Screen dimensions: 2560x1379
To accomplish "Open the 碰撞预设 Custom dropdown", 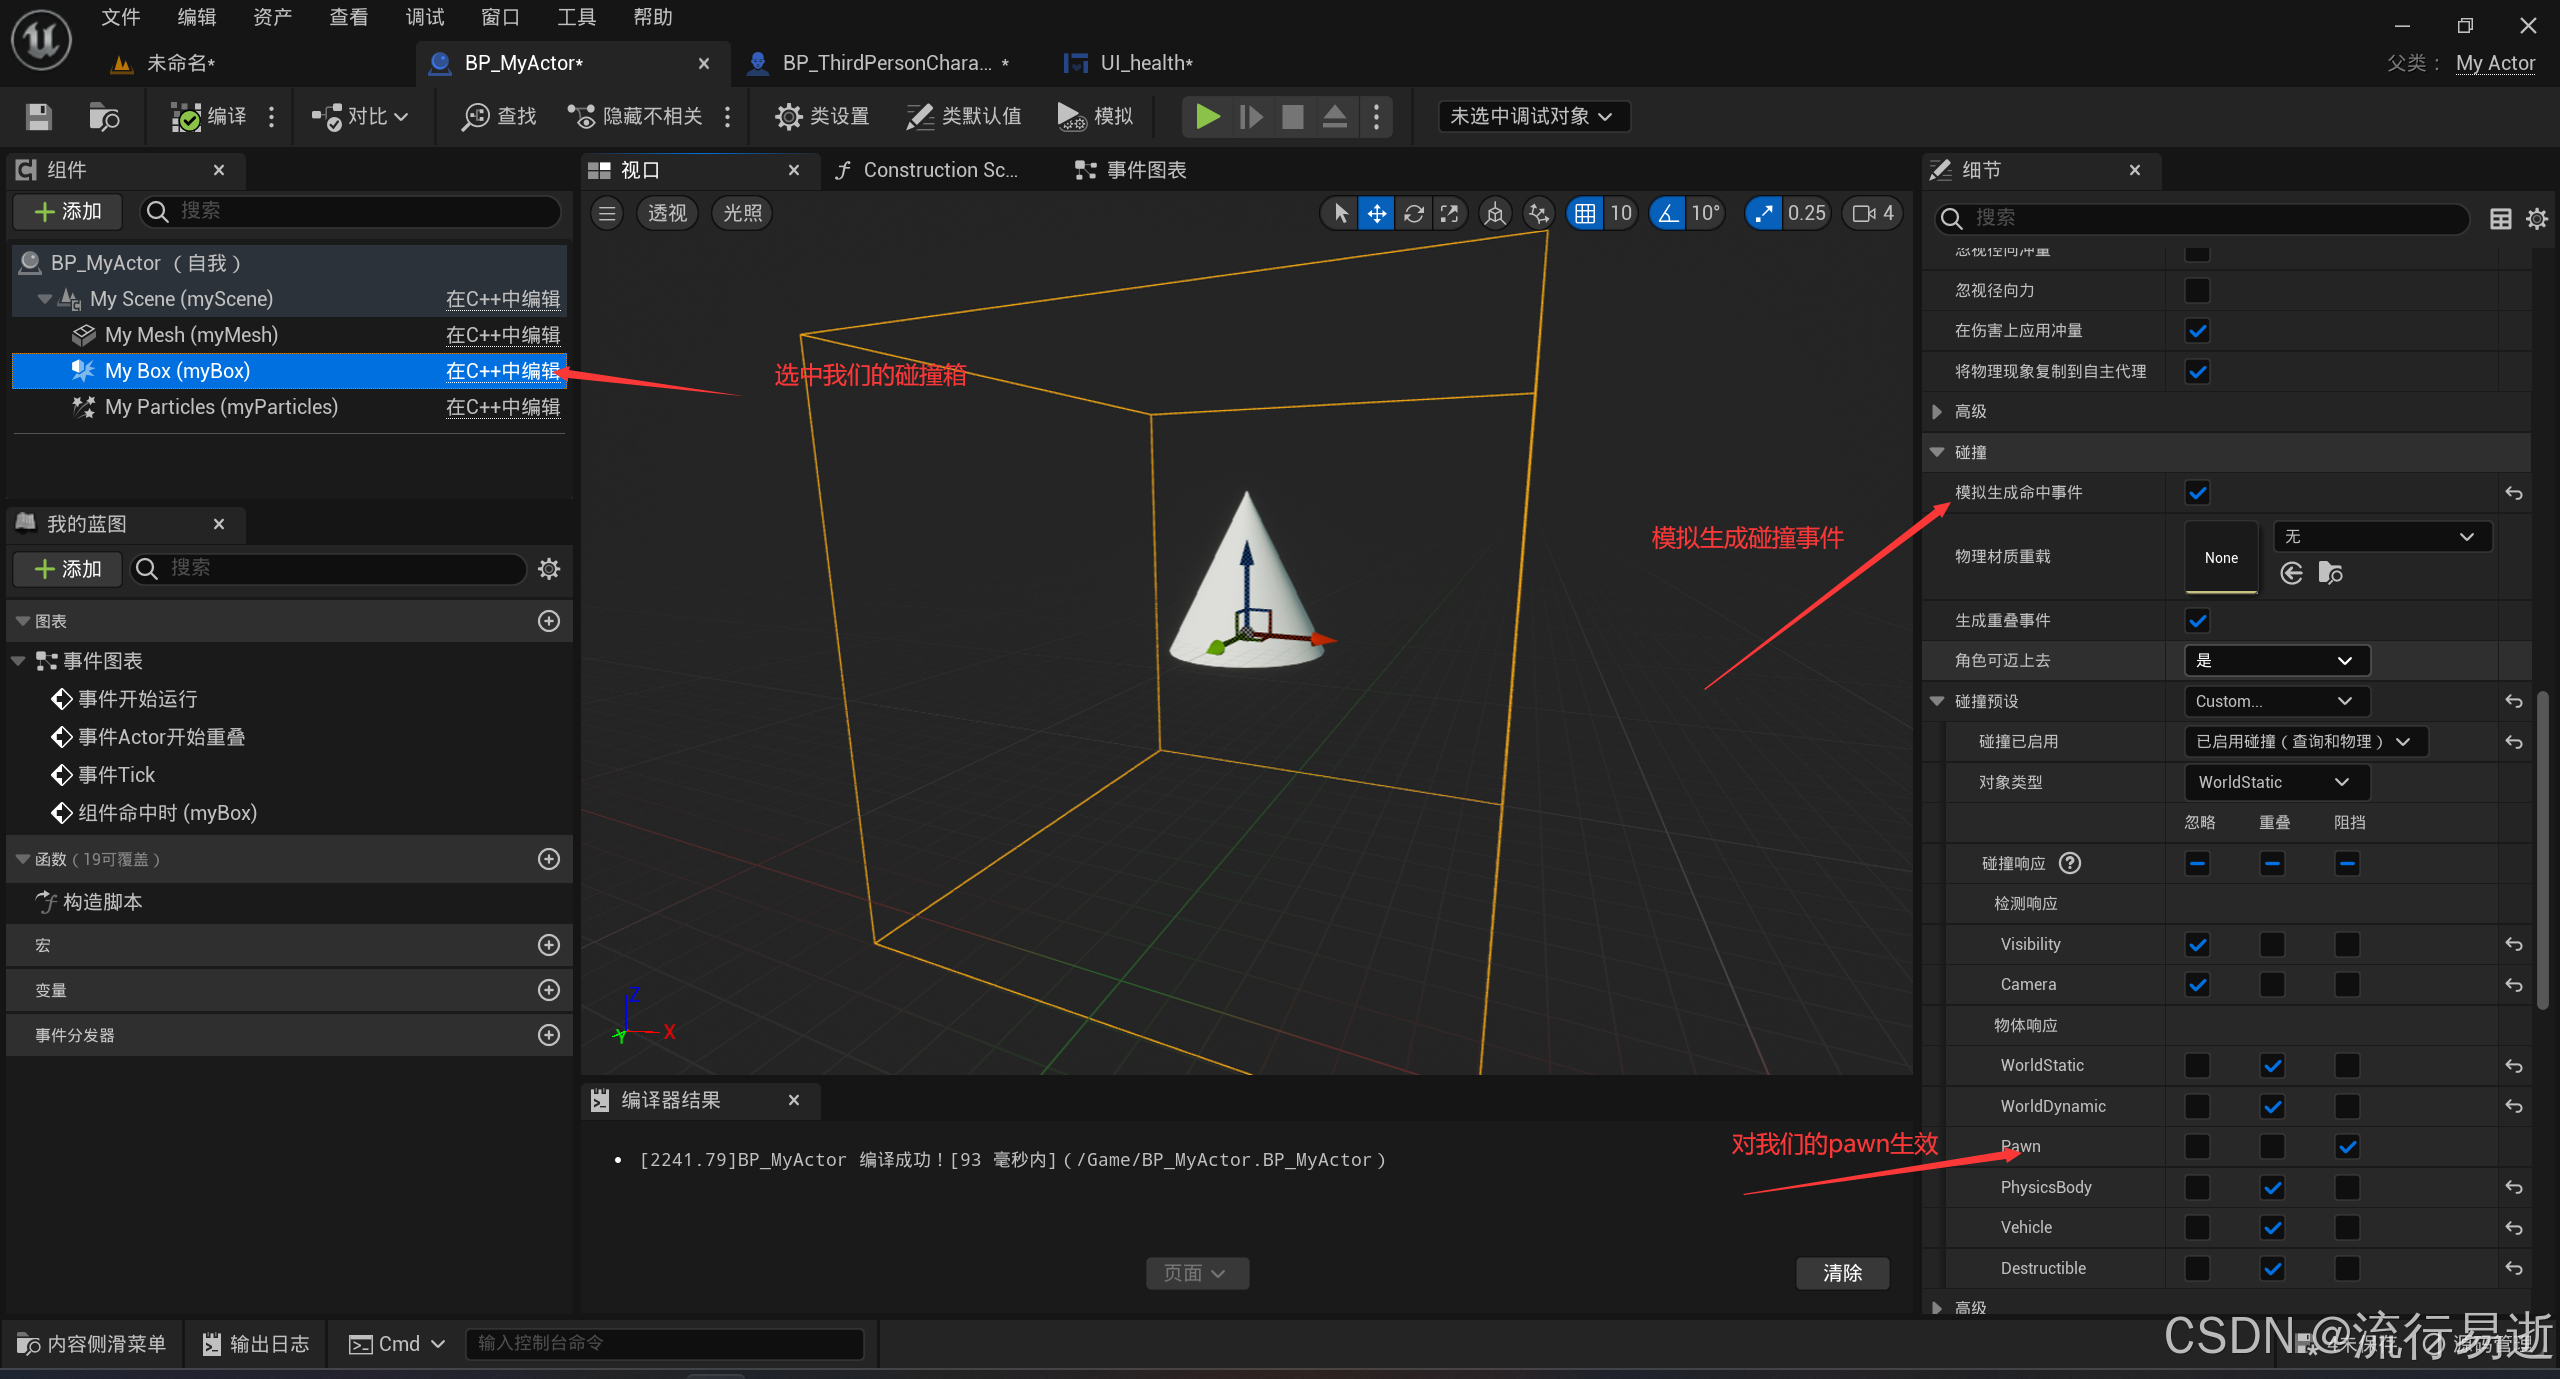I will click(x=2275, y=701).
